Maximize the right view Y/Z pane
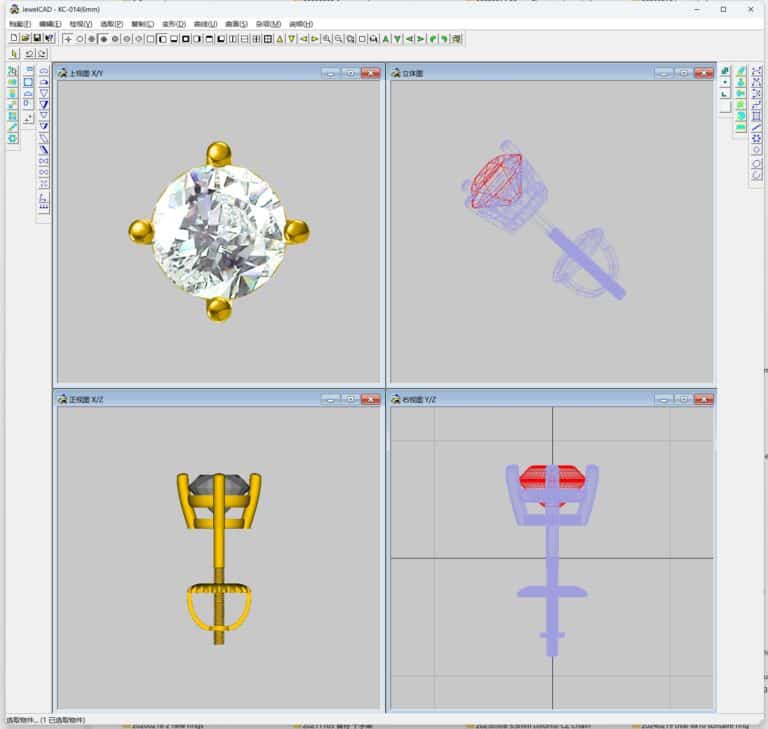Screen dimensions: 768x729 pos(684,399)
